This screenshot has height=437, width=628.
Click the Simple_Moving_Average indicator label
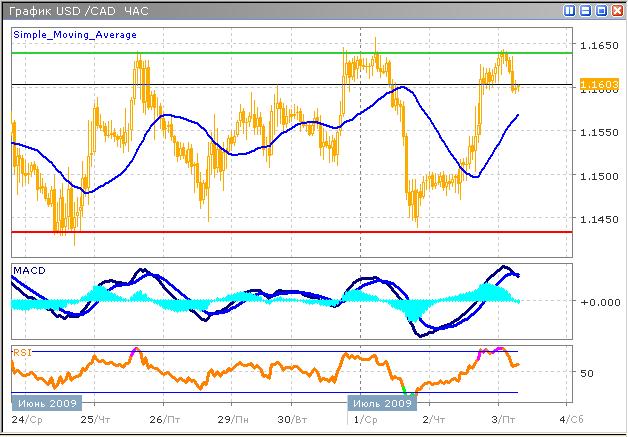click(x=75, y=34)
